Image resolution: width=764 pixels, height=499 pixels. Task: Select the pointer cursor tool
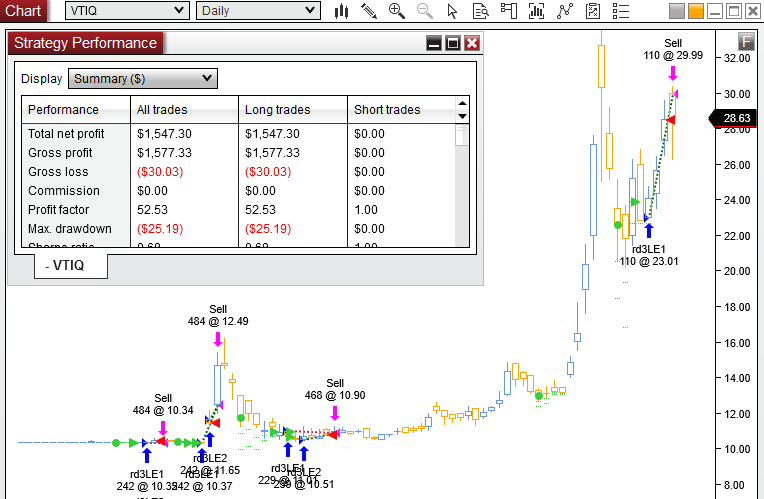452,11
